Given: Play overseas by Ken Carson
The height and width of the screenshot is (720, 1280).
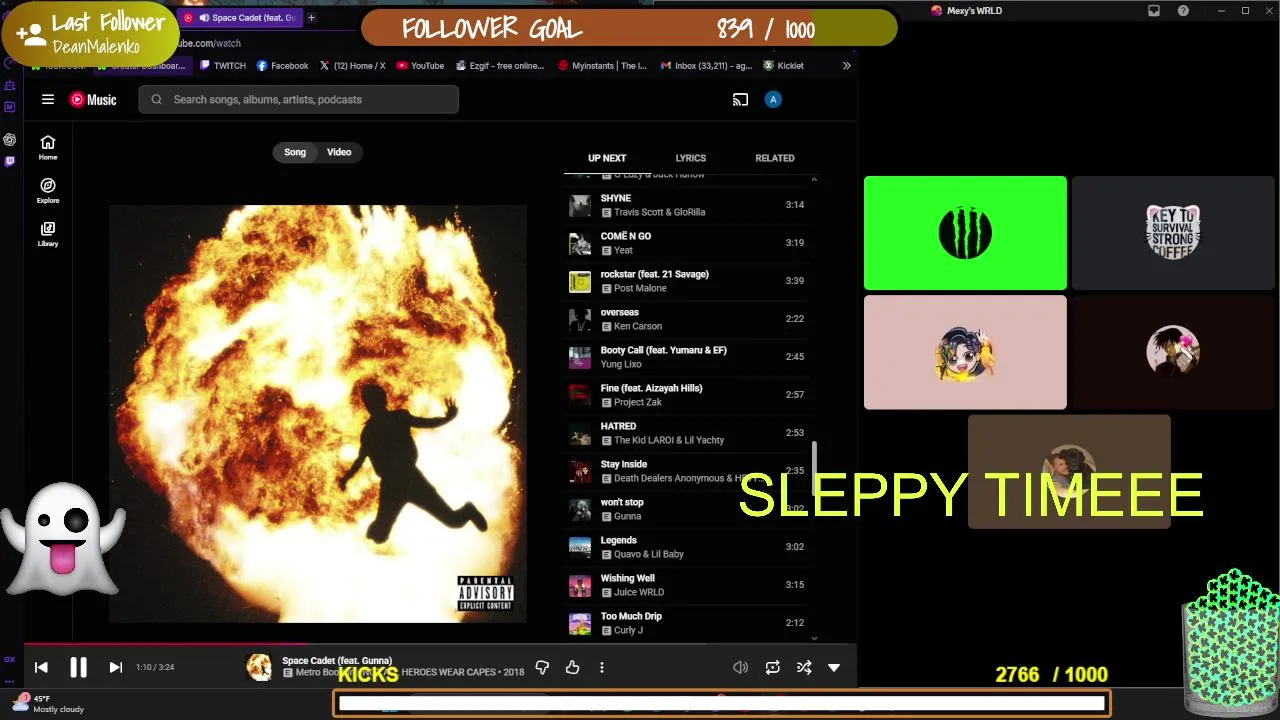Looking at the screenshot, I should [x=686, y=319].
